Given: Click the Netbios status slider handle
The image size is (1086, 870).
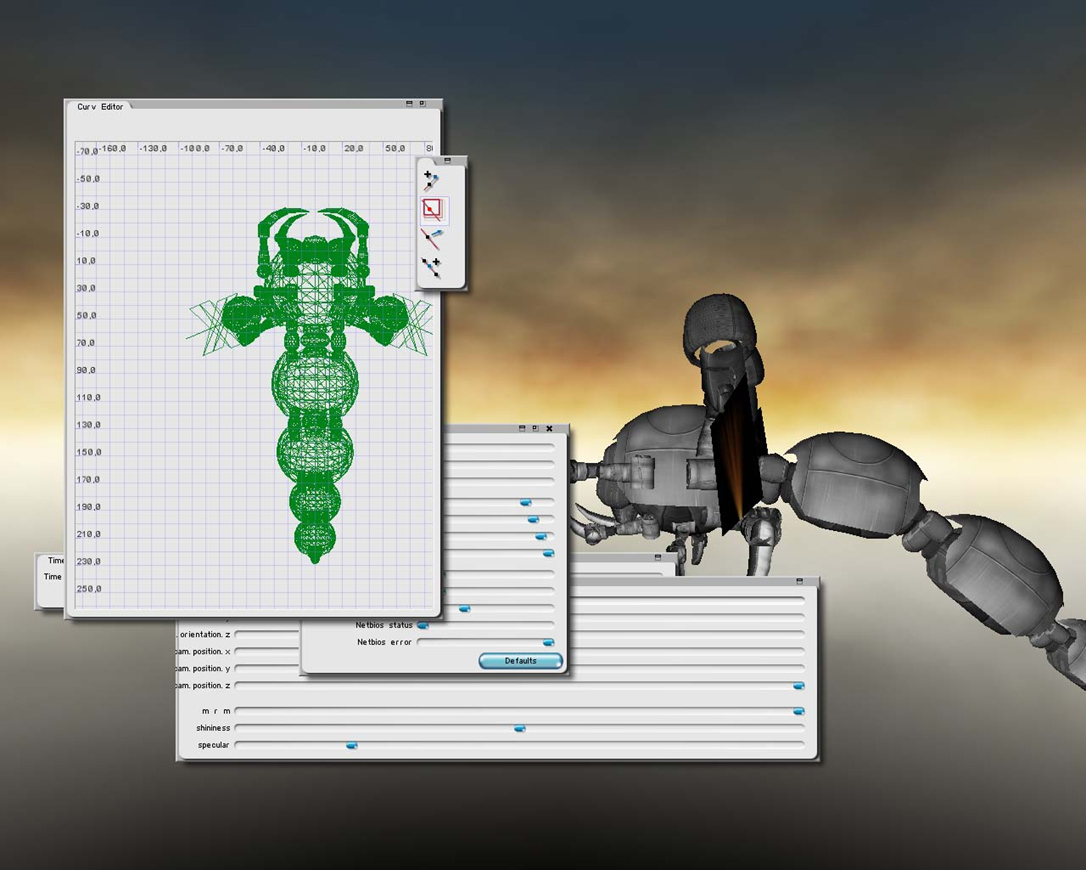Looking at the screenshot, I should point(423,626).
